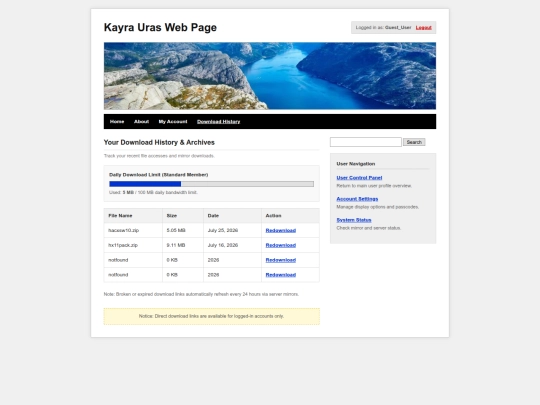540x405 pixels.
Task: Click 'Track your recent file accesses' subtitle
Action: (159, 156)
